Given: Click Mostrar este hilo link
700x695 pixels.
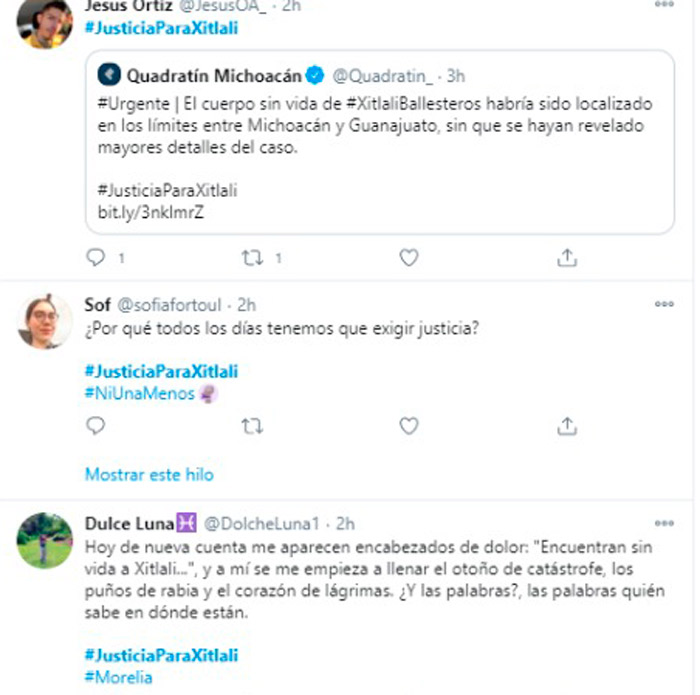Looking at the screenshot, I should coord(149,474).
